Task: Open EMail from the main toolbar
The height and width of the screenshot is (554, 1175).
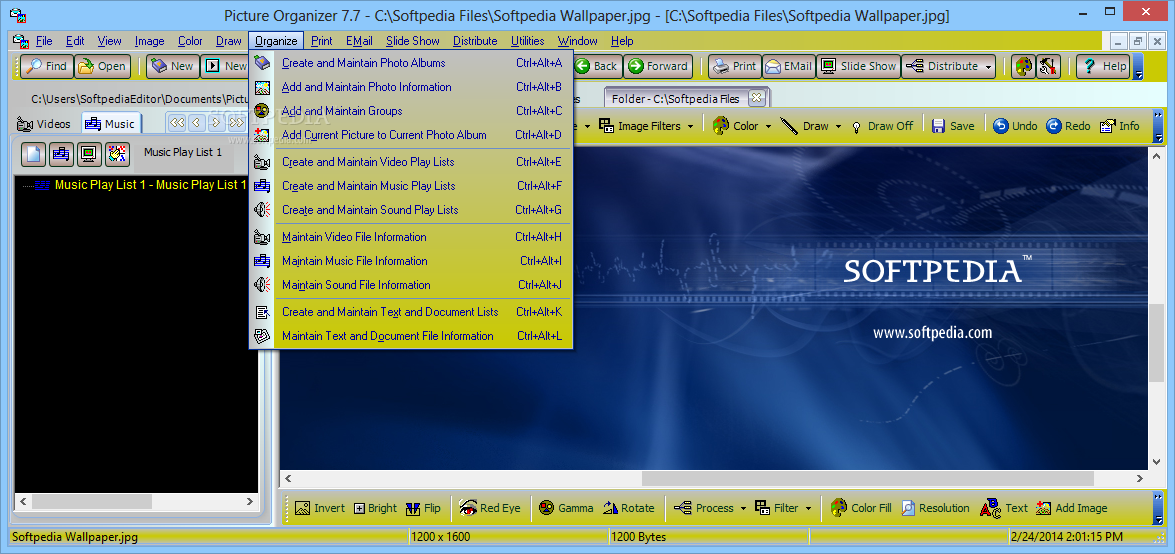Action: [788, 66]
